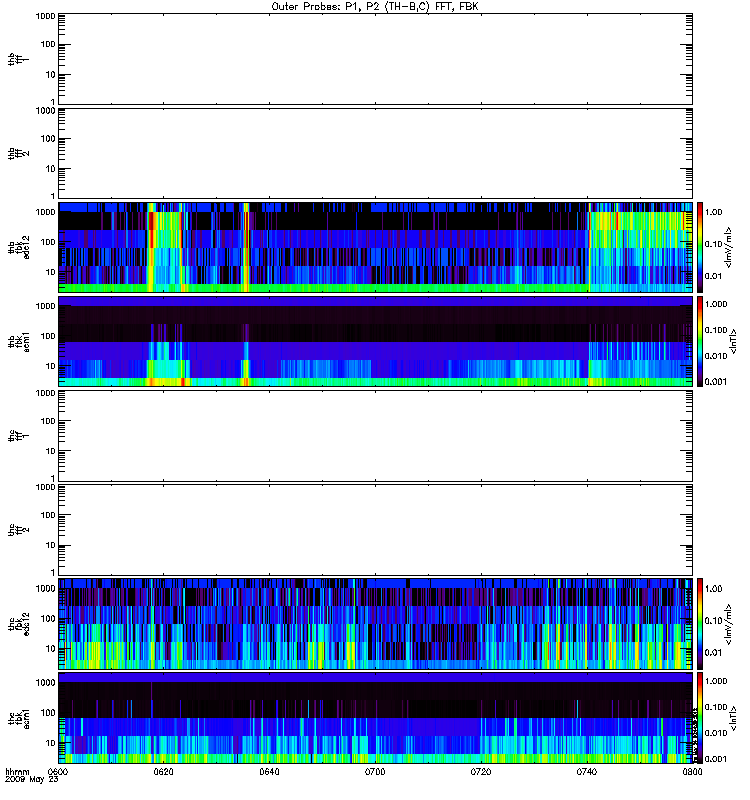Click inside the thc fbk edc12 spectrogram
The image size is (750, 800).
pyautogui.click(x=375, y=623)
